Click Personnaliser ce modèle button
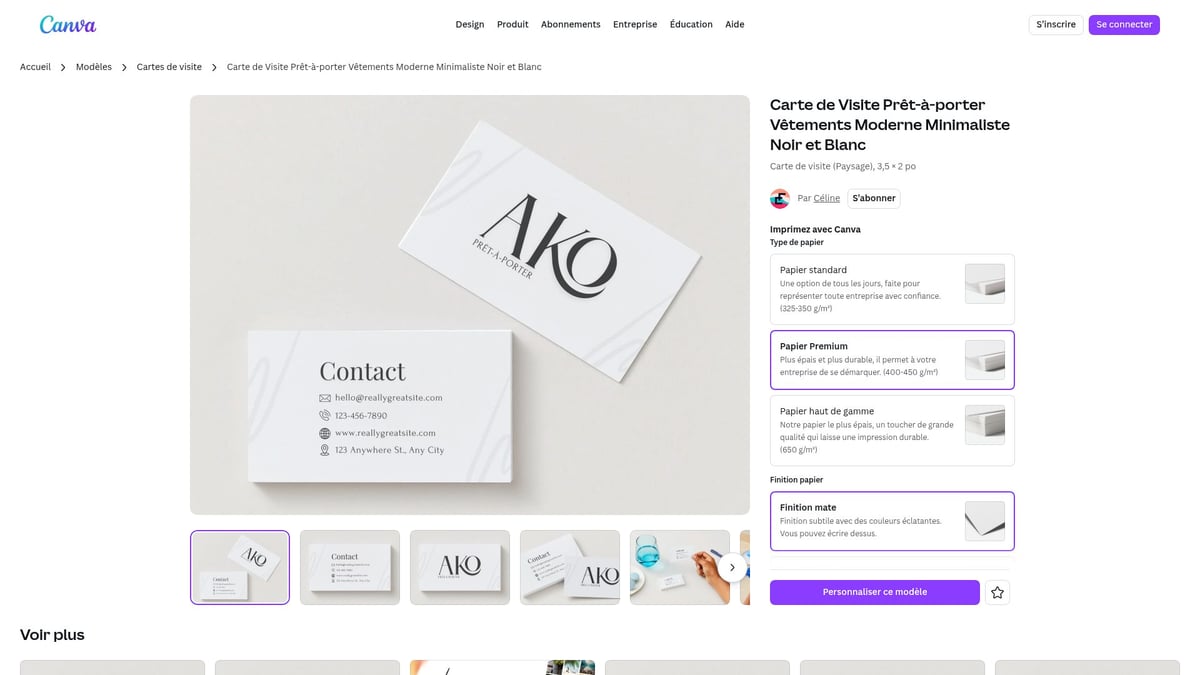The image size is (1200, 675). pyautogui.click(x=874, y=592)
